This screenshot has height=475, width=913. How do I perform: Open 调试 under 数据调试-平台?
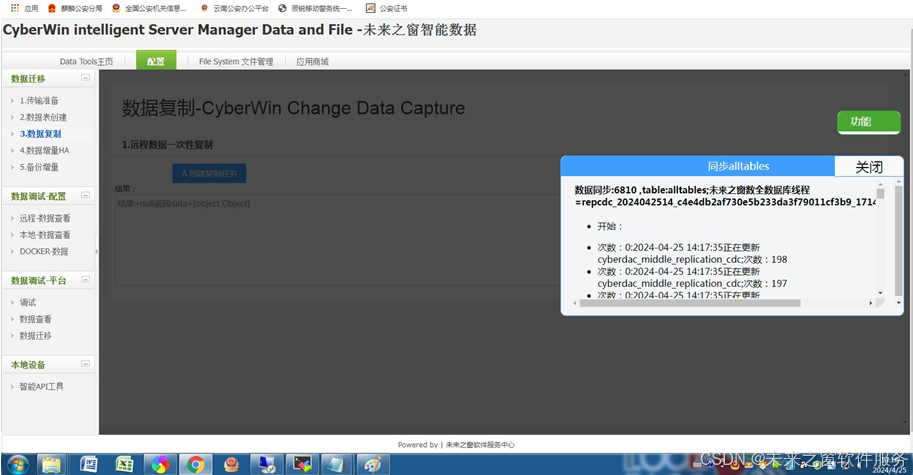click(x=27, y=302)
